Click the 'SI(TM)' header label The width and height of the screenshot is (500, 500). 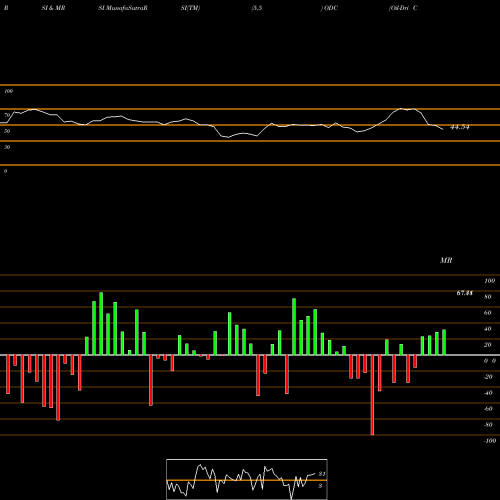point(190,8)
